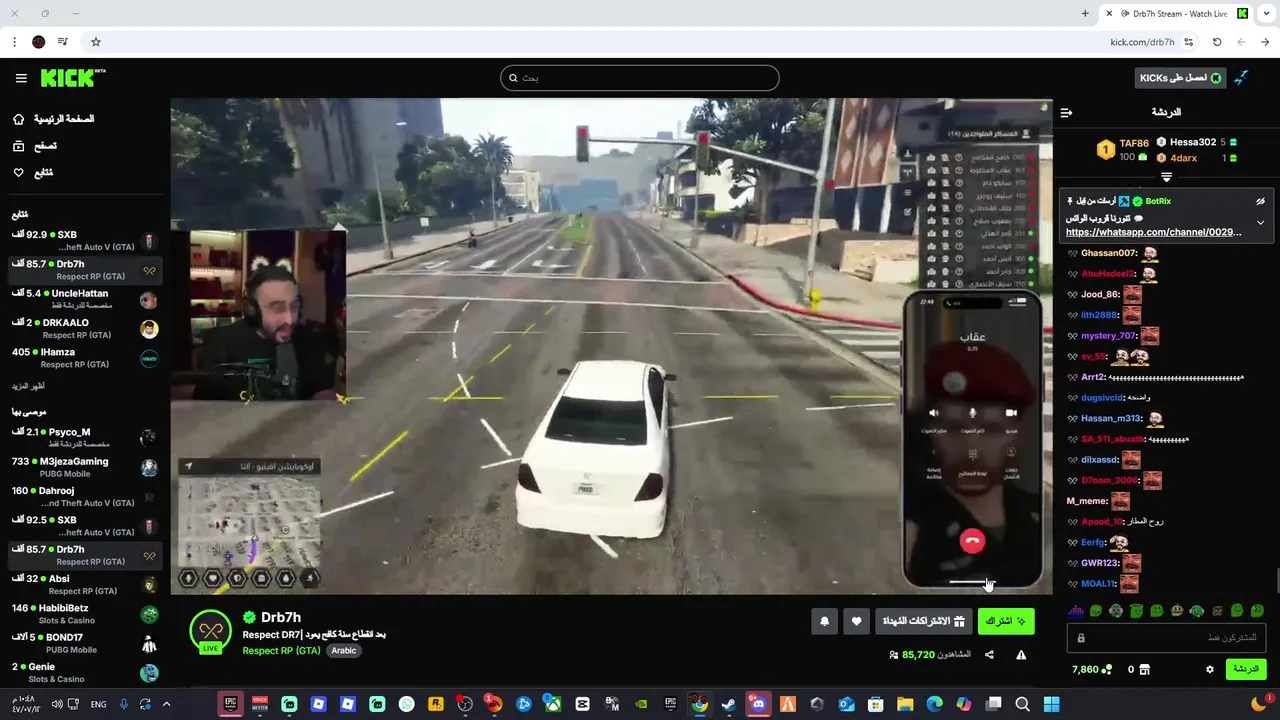This screenshot has width=1280, height=720.
Task: Click the chat username Ghassan007
Action: (1108, 254)
